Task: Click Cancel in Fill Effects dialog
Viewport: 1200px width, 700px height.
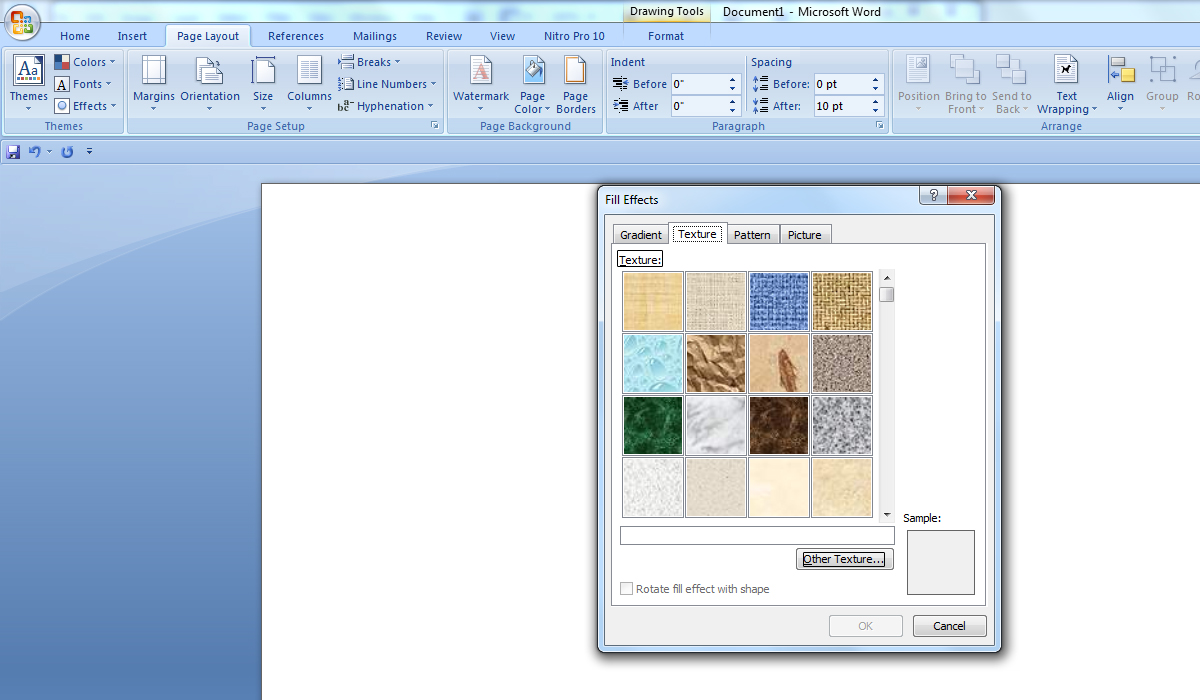Action: (950, 626)
